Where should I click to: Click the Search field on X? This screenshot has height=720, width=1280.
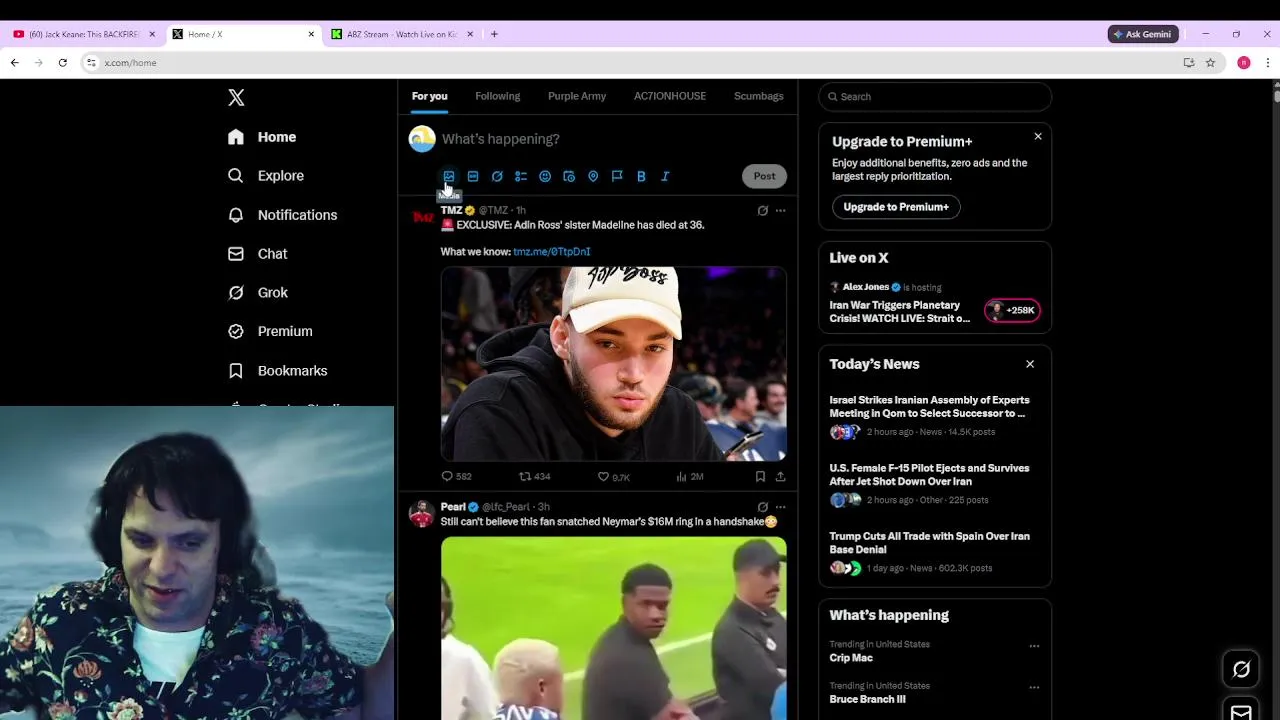point(935,97)
